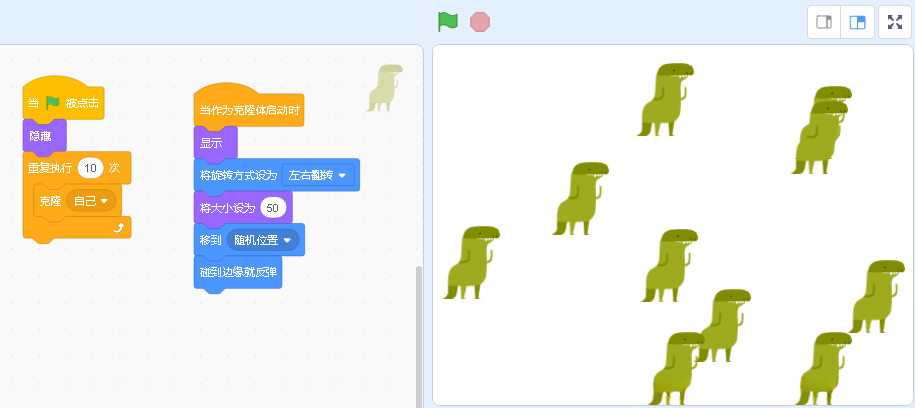Viewport: 915px width, 408px height.
Task: Click the green flag to run
Action: coord(448,22)
